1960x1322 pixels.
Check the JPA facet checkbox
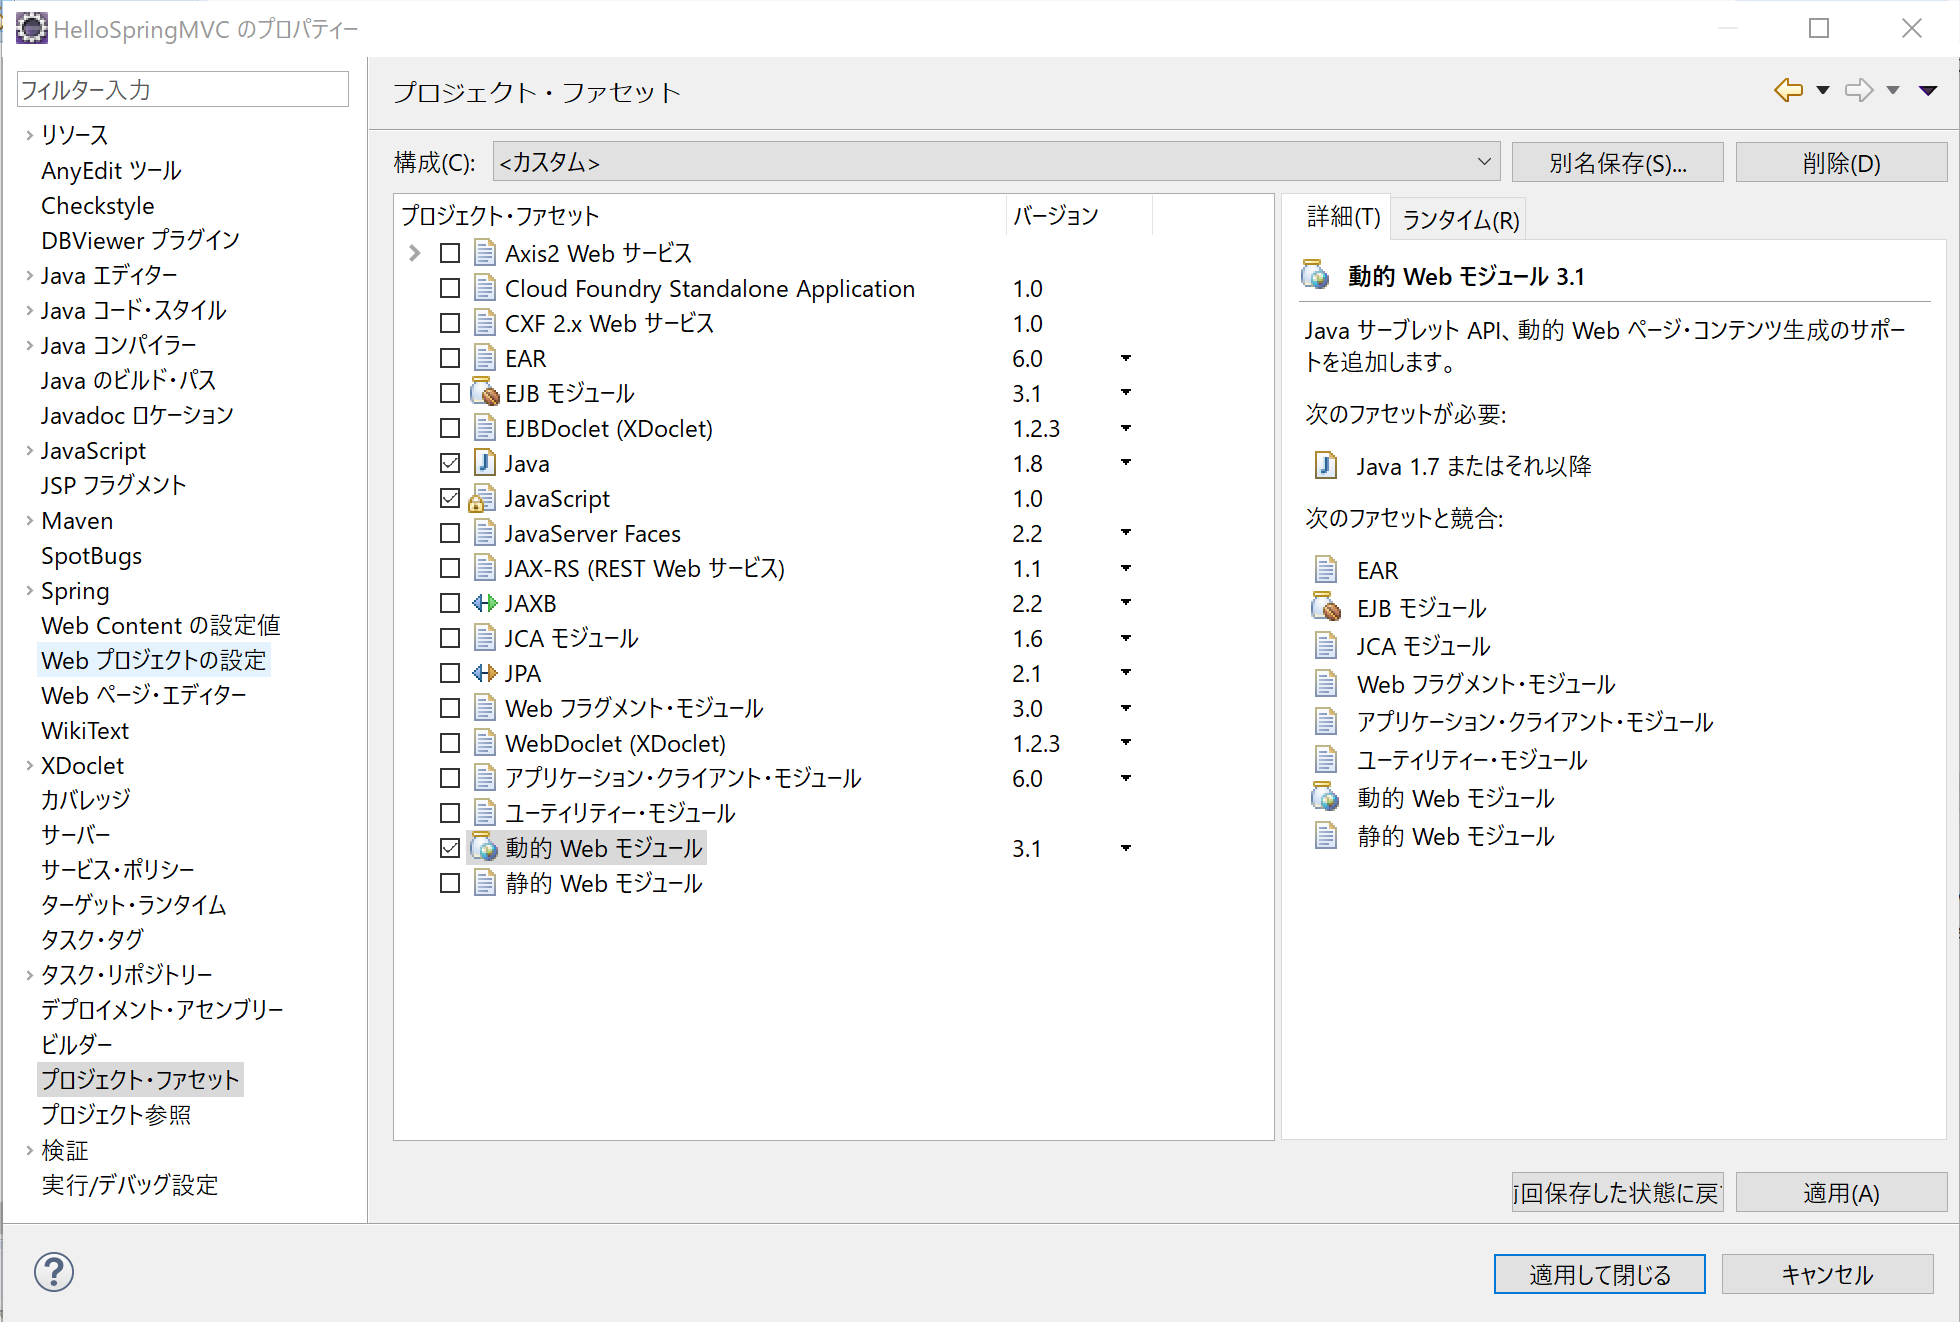(450, 673)
